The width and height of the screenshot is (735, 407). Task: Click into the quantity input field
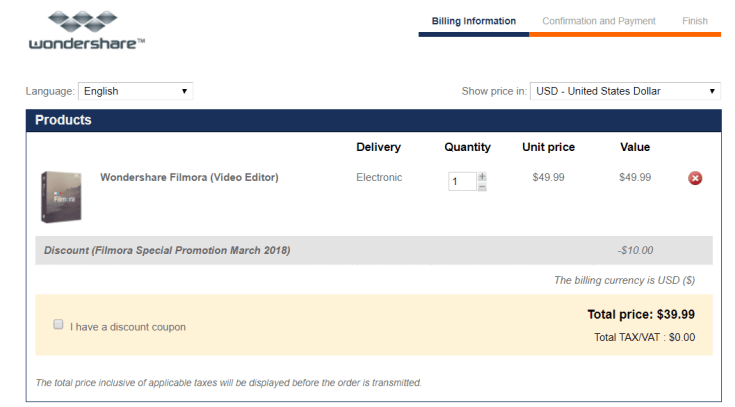pos(461,182)
